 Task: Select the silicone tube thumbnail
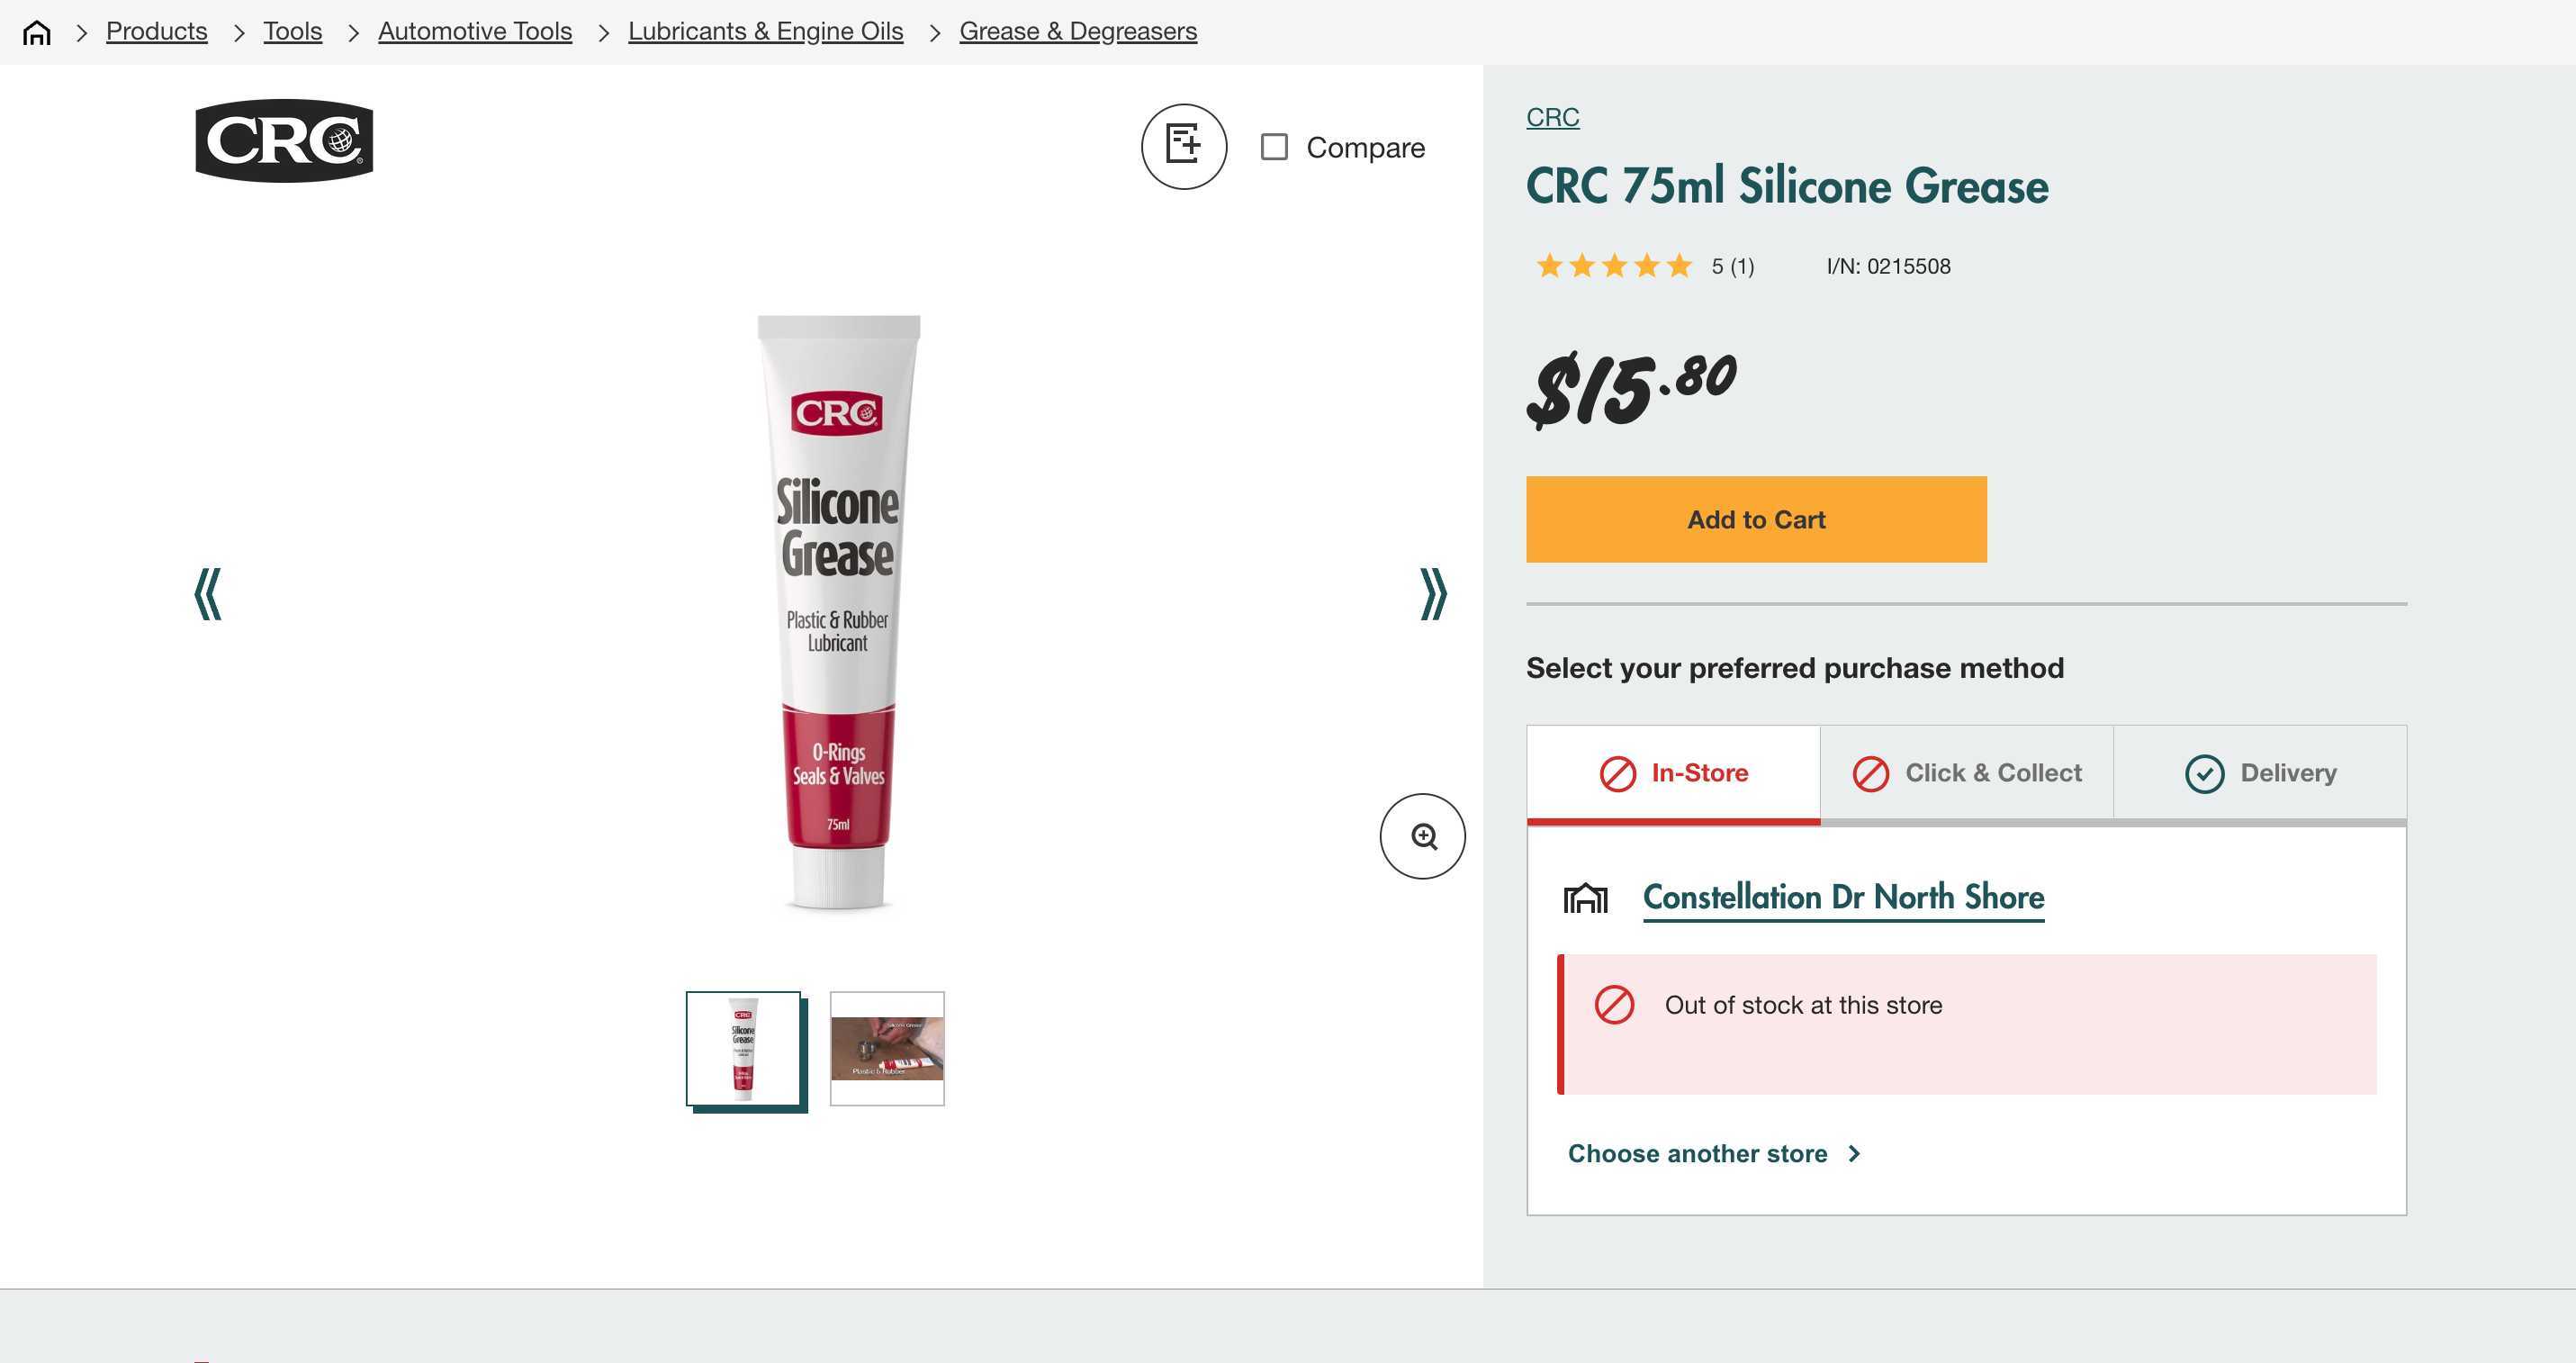[x=743, y=1048]
